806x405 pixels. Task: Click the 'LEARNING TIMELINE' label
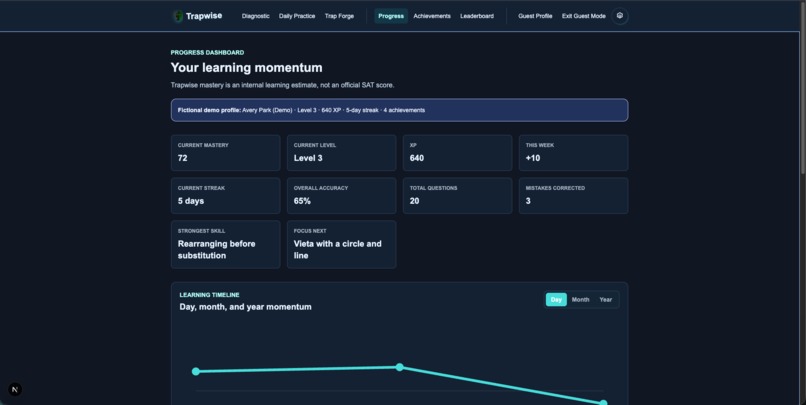click(209, 295)
